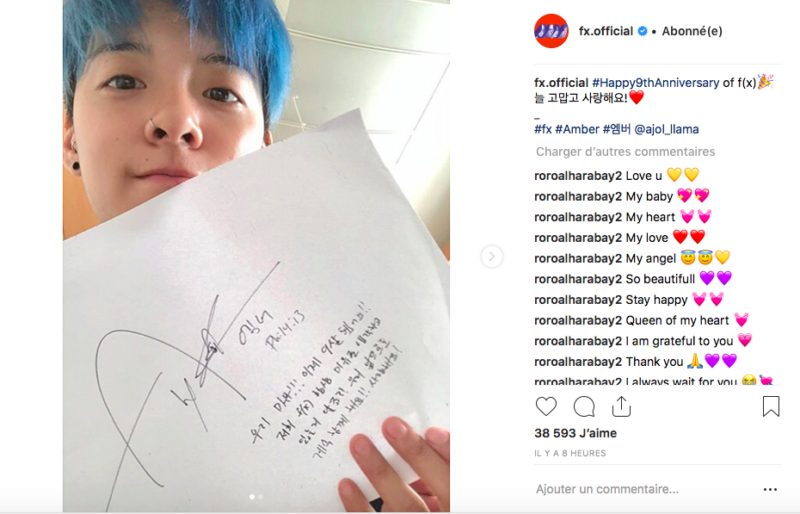Open the three-dot more options menu
800x514 pixels.
pos(770,489)
